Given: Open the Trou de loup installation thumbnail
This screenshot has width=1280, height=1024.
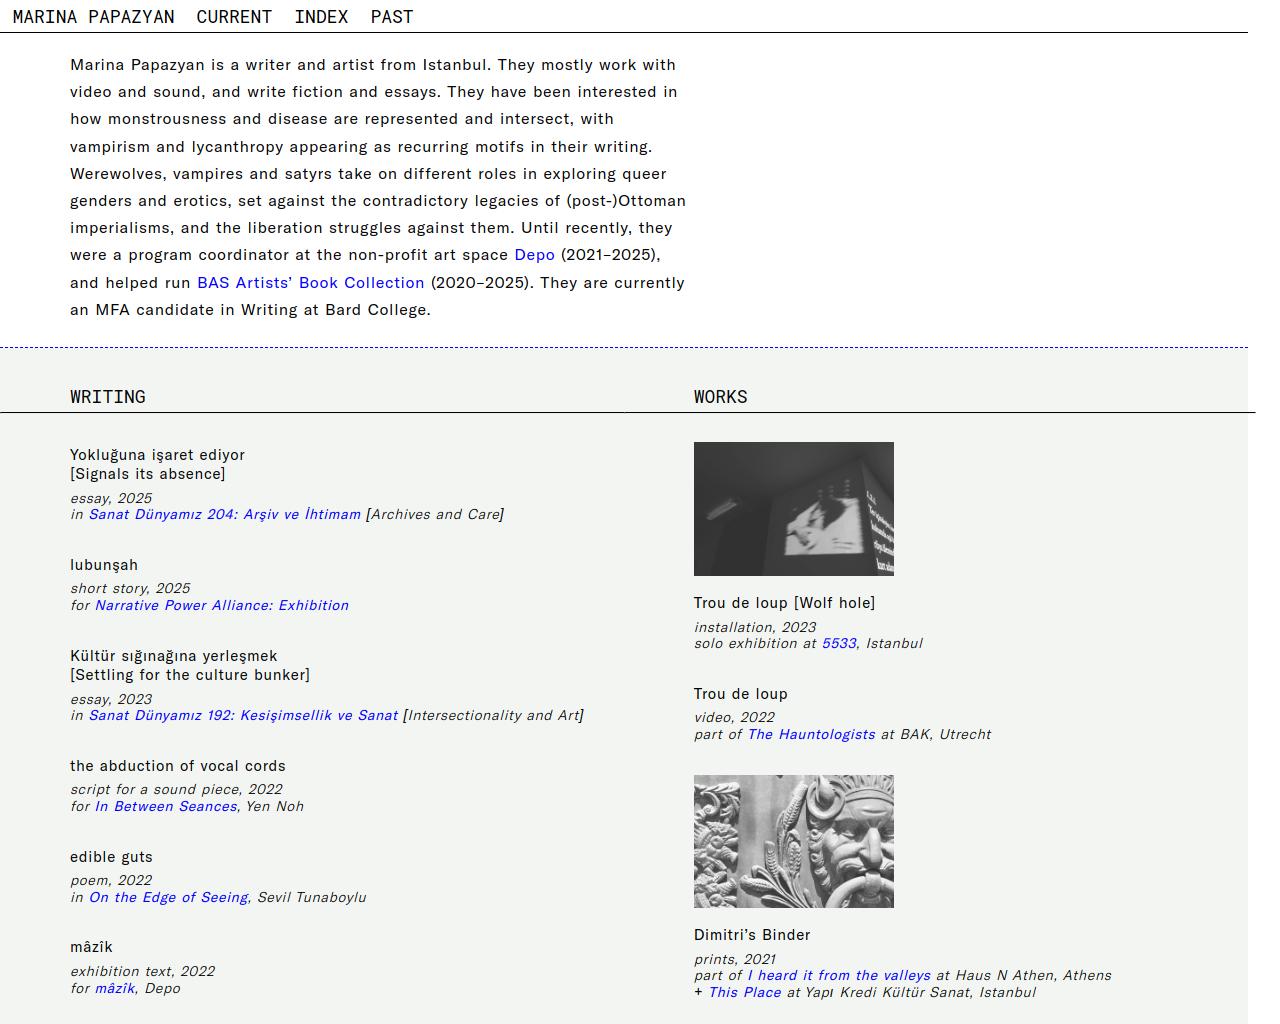Looking at the screenshot, I should click(793, 509).
